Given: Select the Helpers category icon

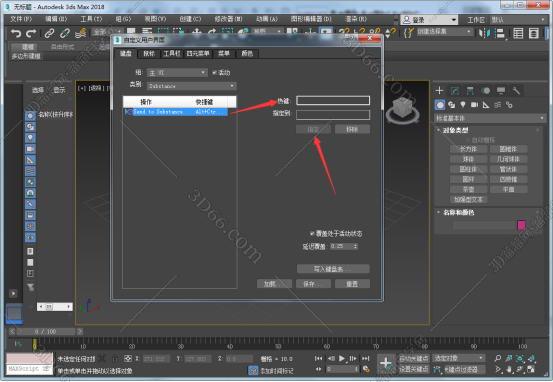Looking at the screenshot, I should point(486,105).
